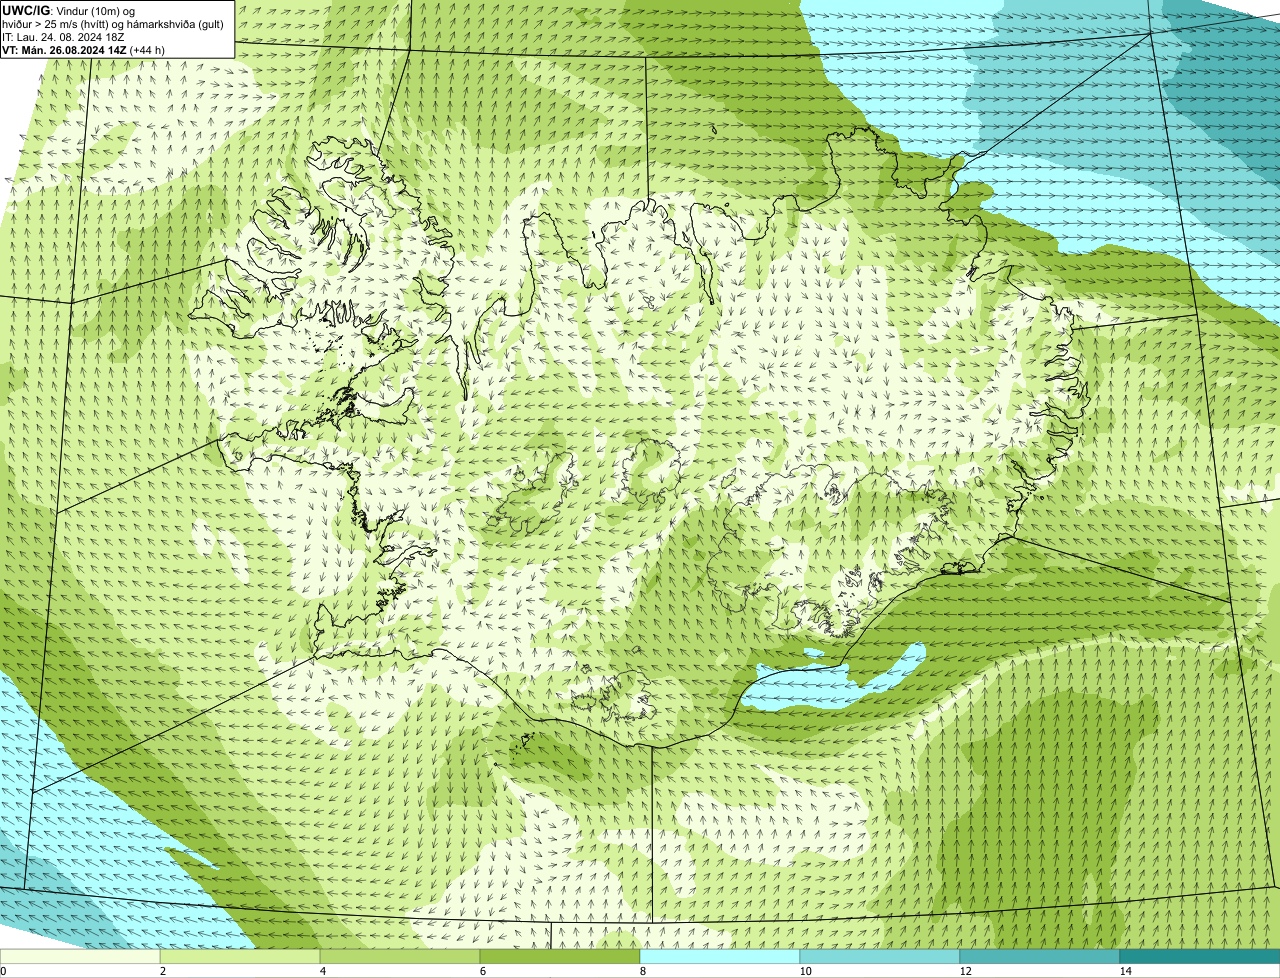The height and width of the screenshot is (978, 1280).
Task: Click the teal 12–14 m/s legend swatch
Action: 1040,957
